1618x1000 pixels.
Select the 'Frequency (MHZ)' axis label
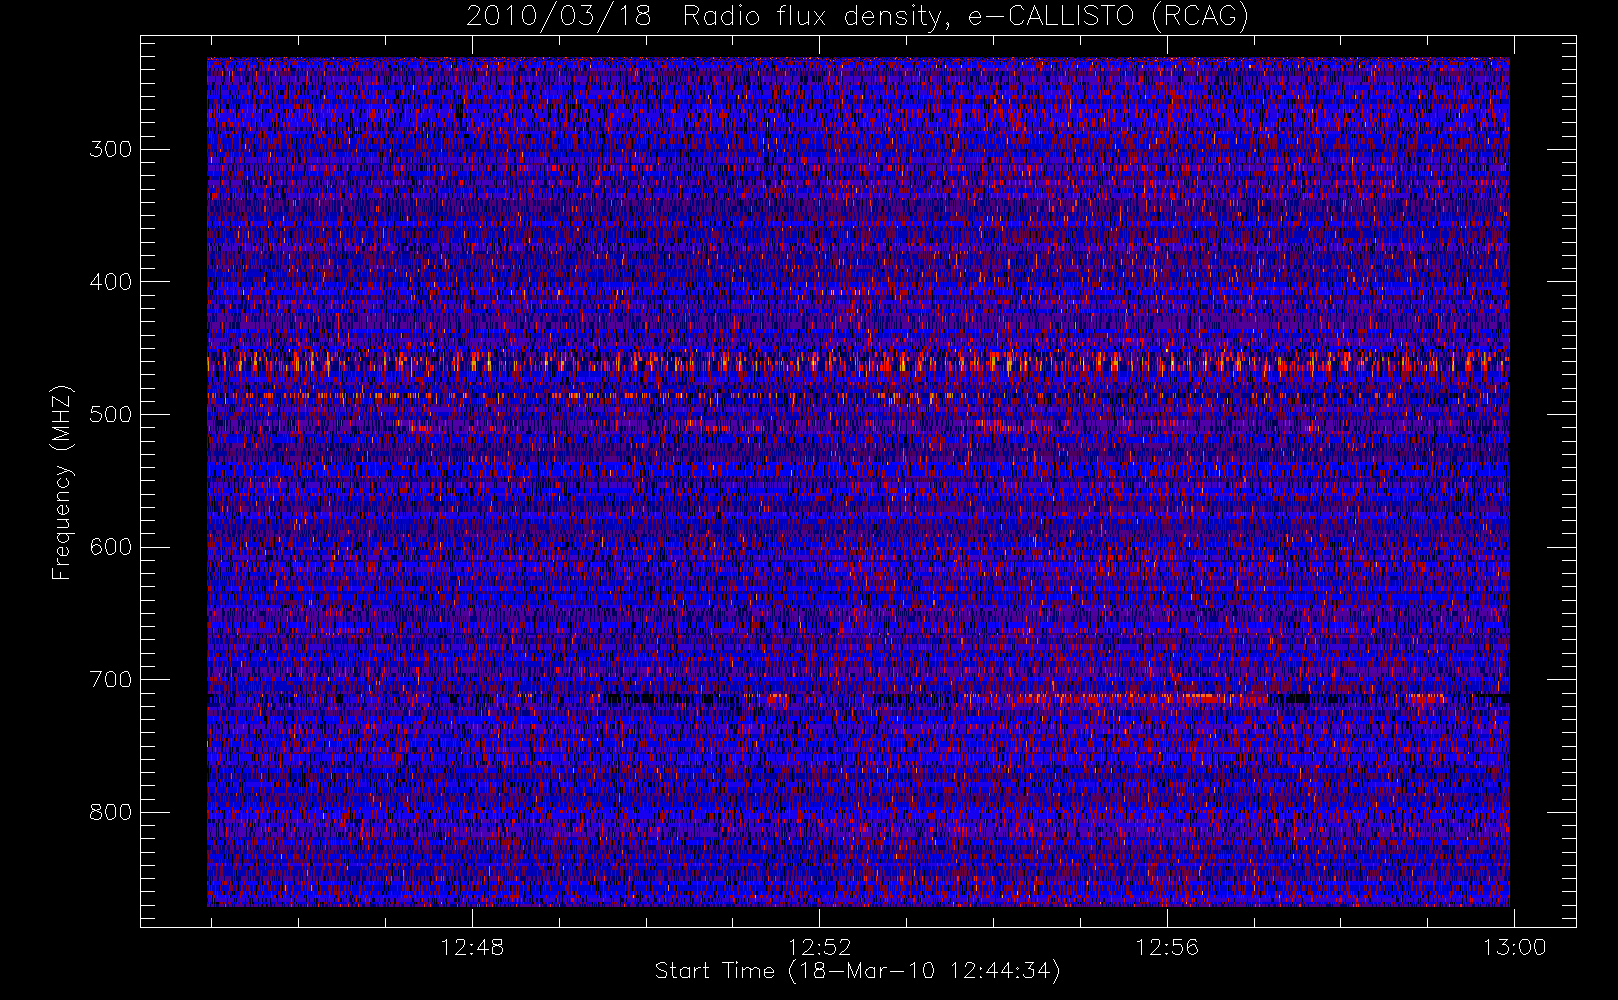point(62,482)
